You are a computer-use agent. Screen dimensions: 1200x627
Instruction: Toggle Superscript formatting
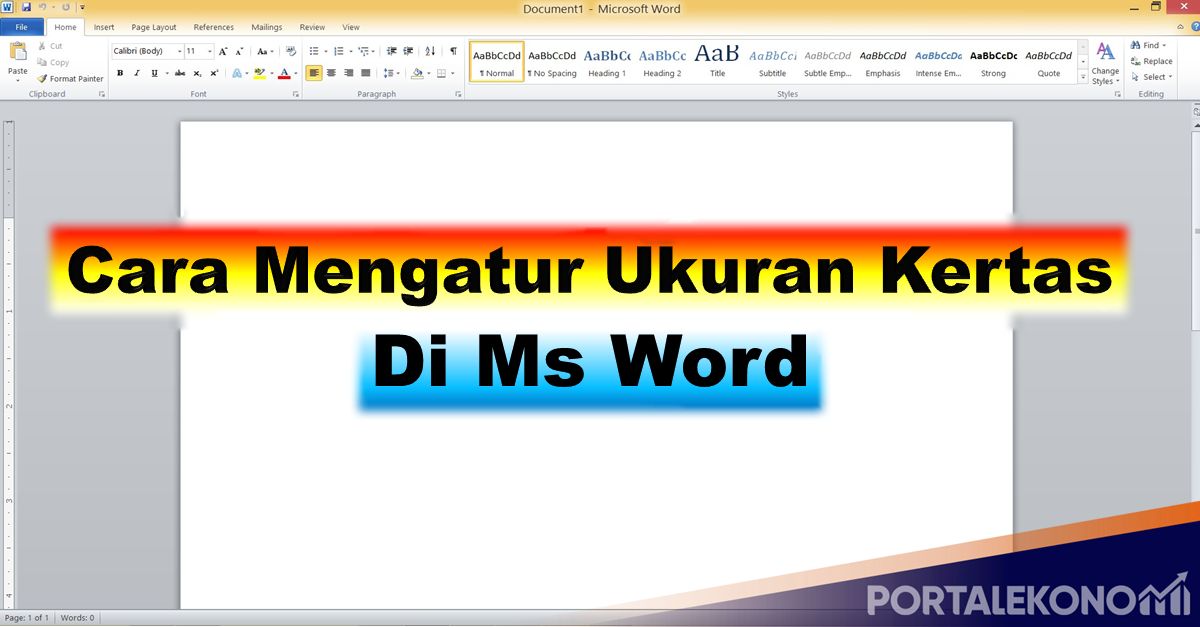[214, 73]
